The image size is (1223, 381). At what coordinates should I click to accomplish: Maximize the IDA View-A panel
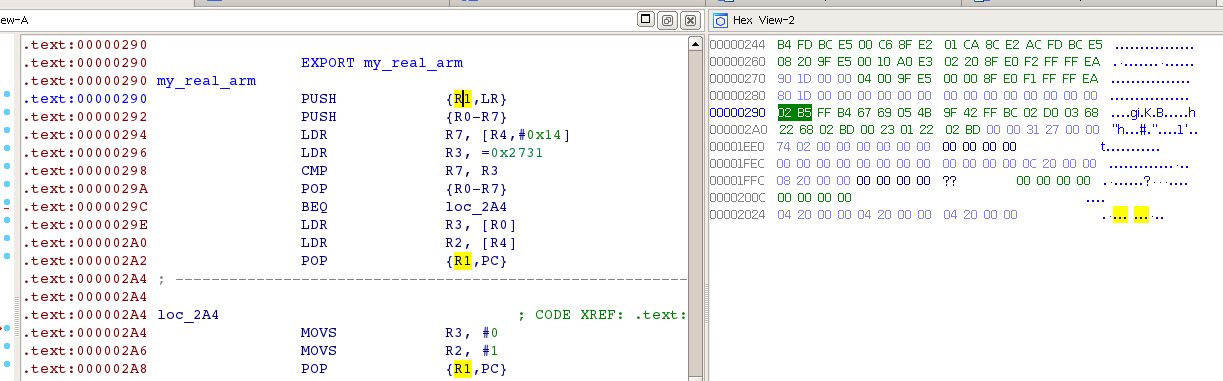[646, 19]
